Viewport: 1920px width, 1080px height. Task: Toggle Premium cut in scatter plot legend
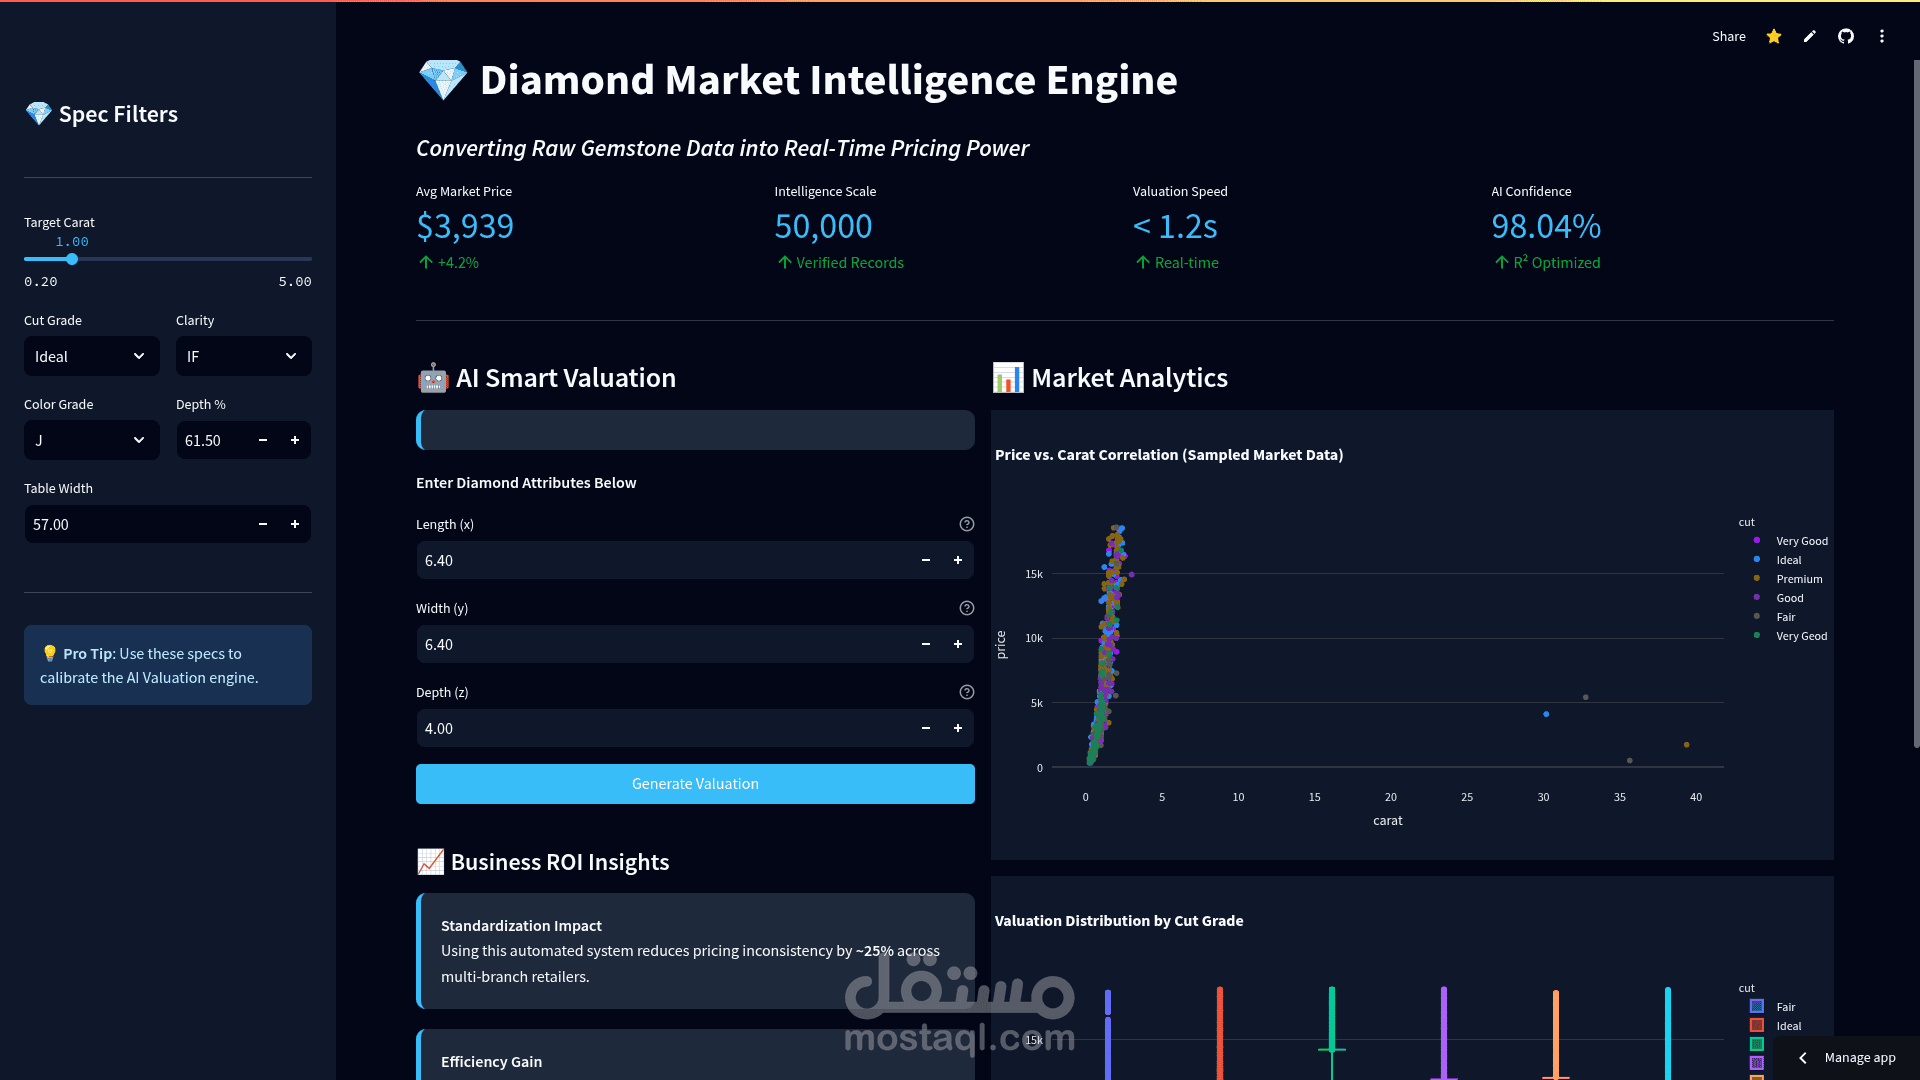(1798, 579)
